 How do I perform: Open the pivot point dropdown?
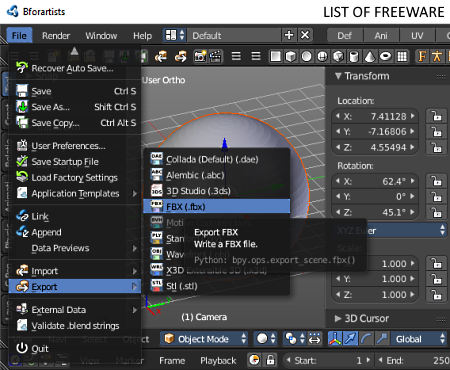point(294,339)
